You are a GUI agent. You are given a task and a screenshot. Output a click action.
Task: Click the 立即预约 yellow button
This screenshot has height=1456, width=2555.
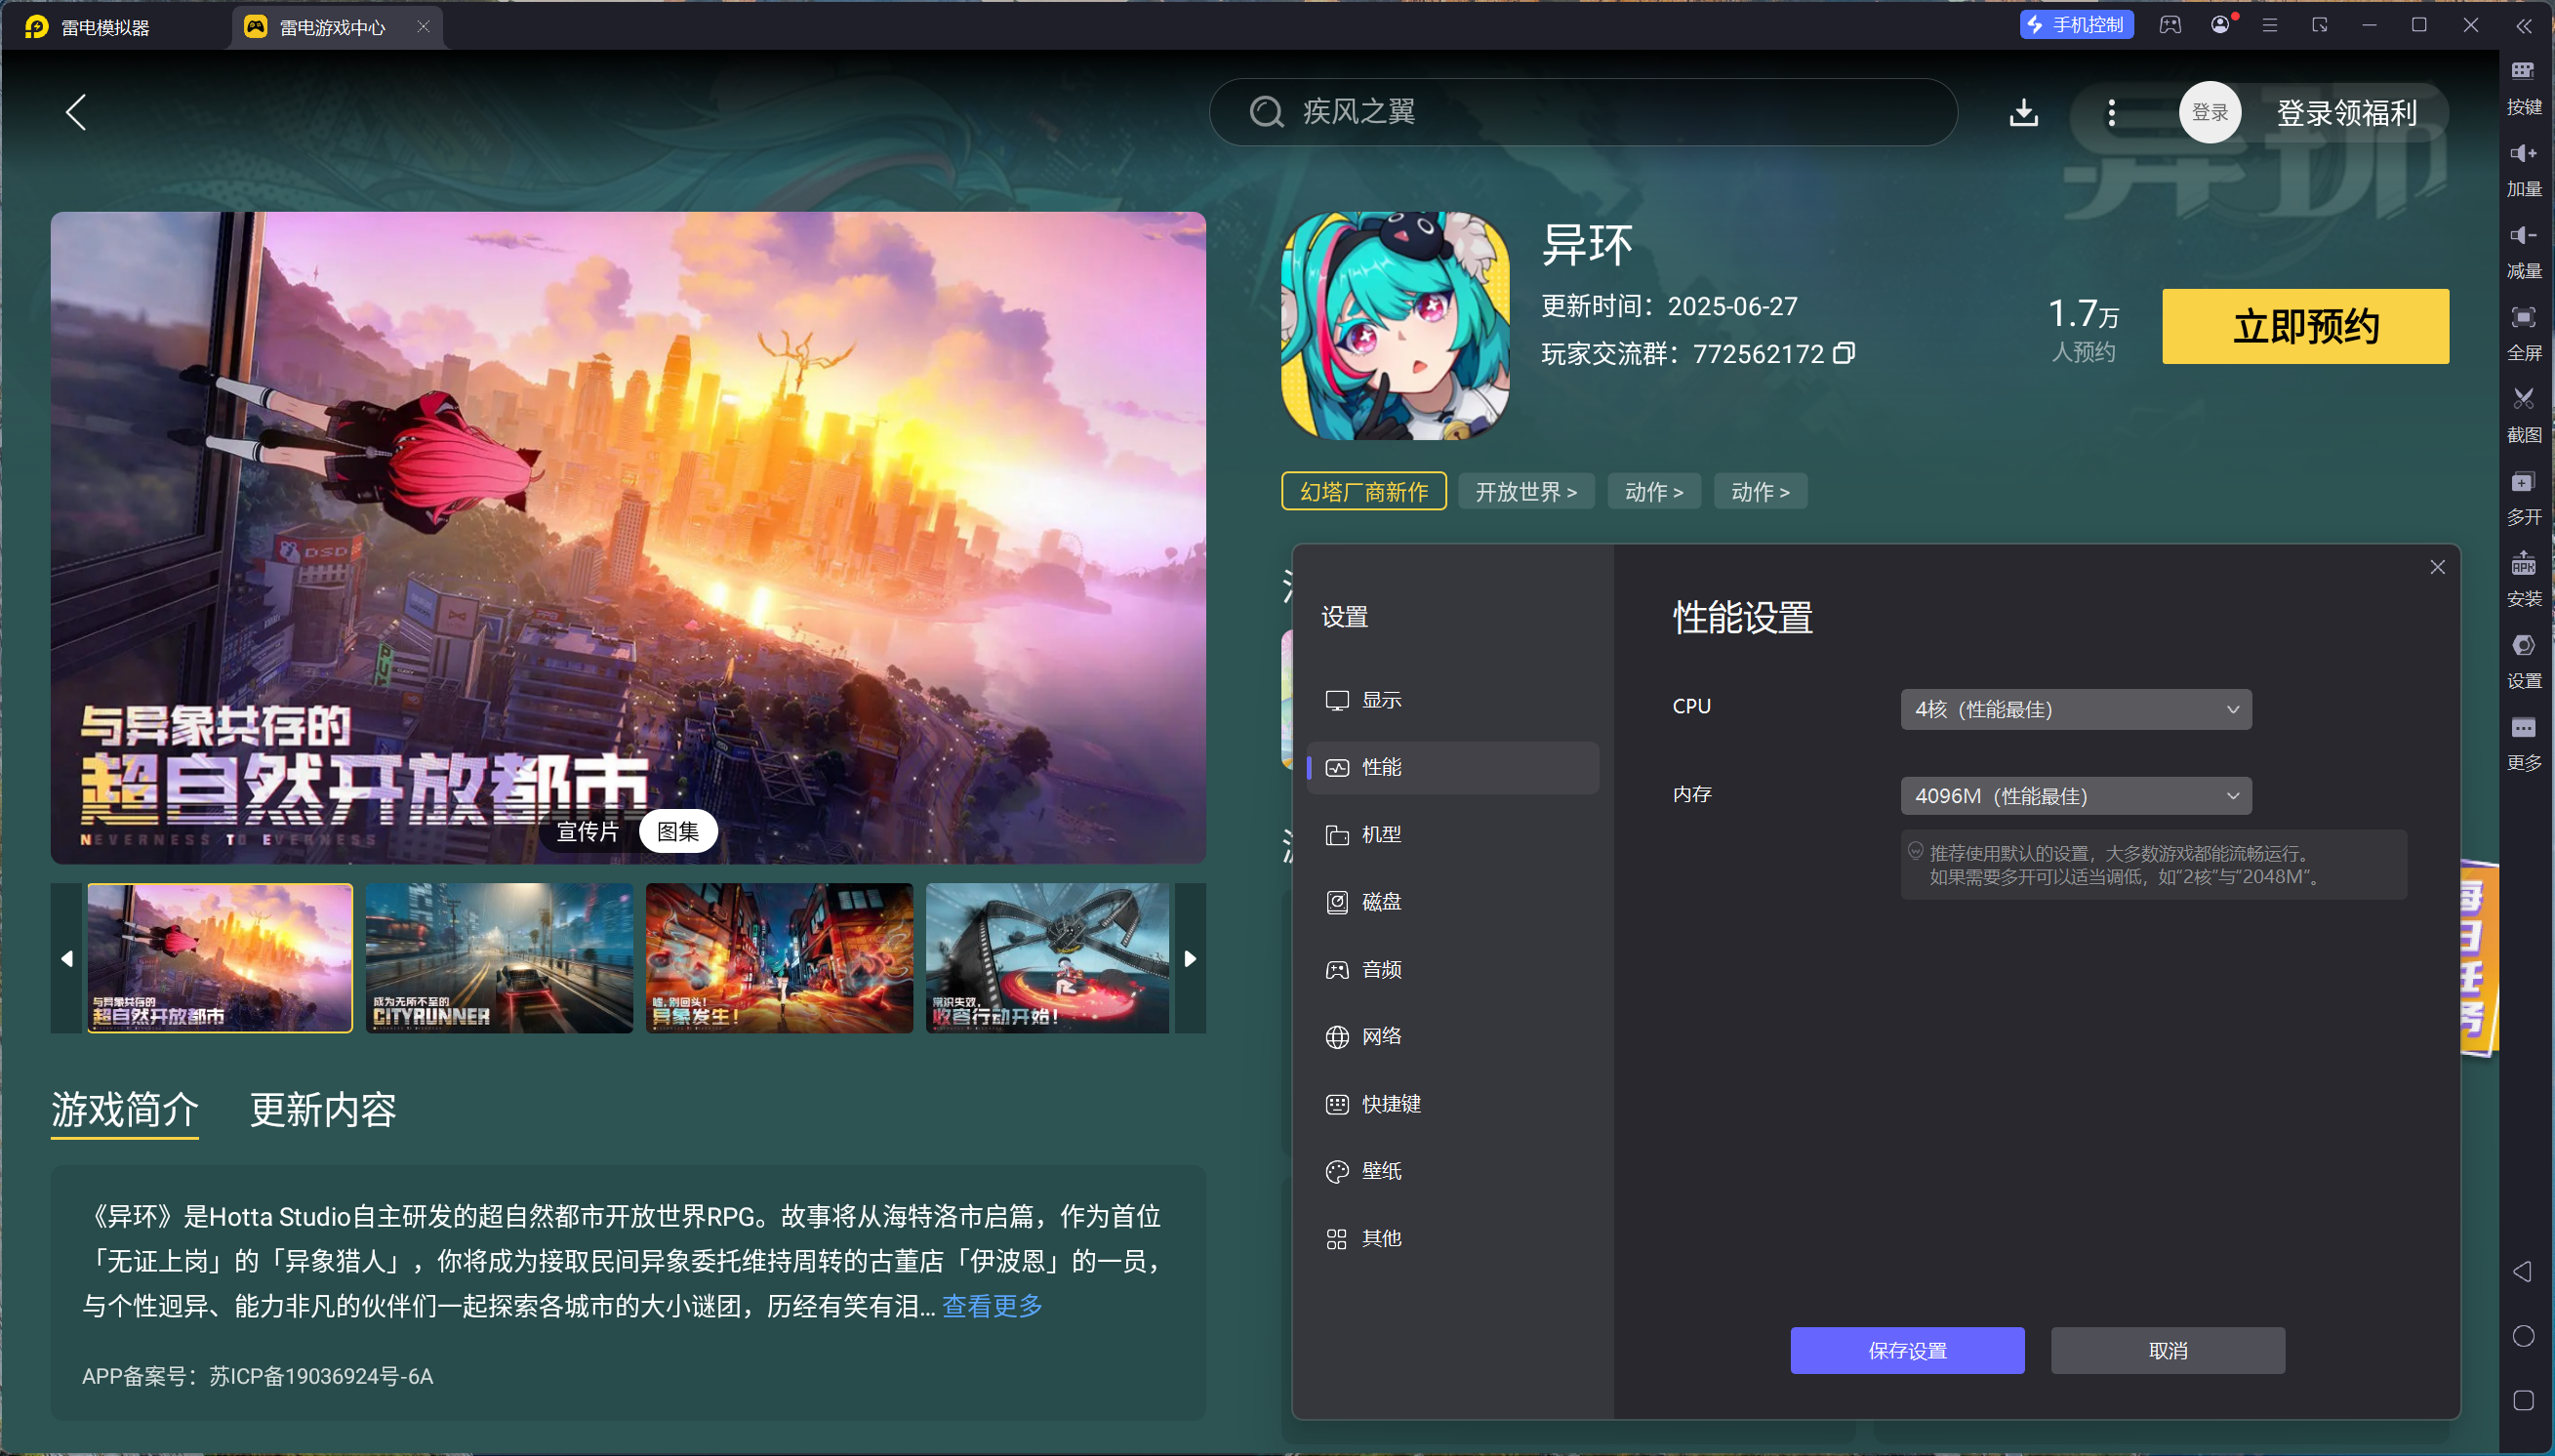[x=2305, y=326]
